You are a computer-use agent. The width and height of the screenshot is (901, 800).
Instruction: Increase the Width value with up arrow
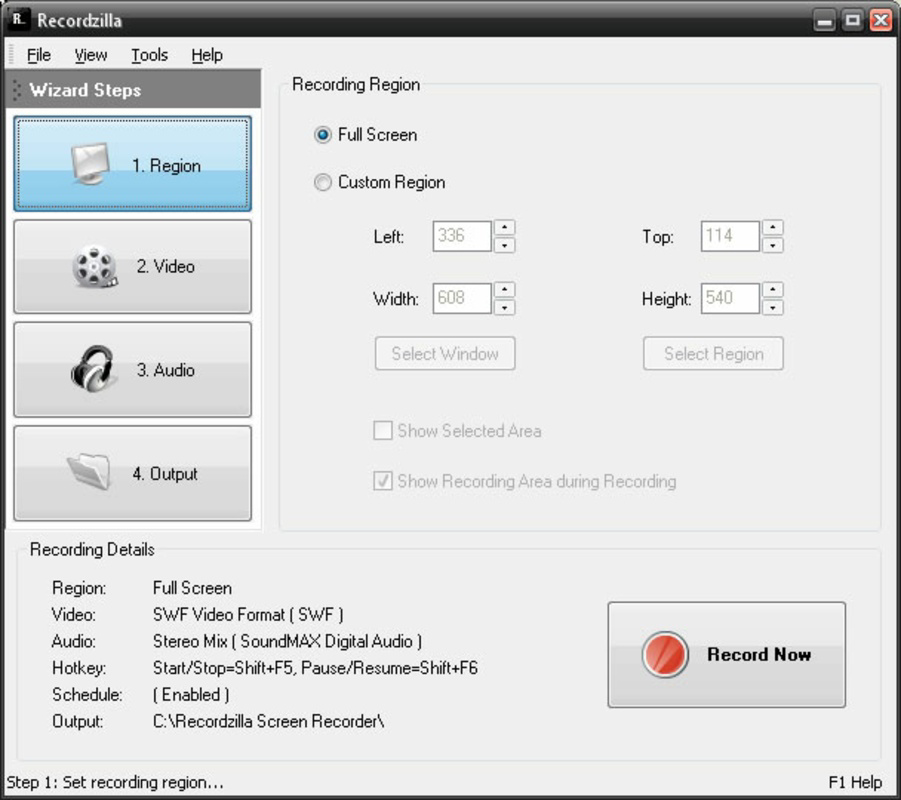click(505, 290)
